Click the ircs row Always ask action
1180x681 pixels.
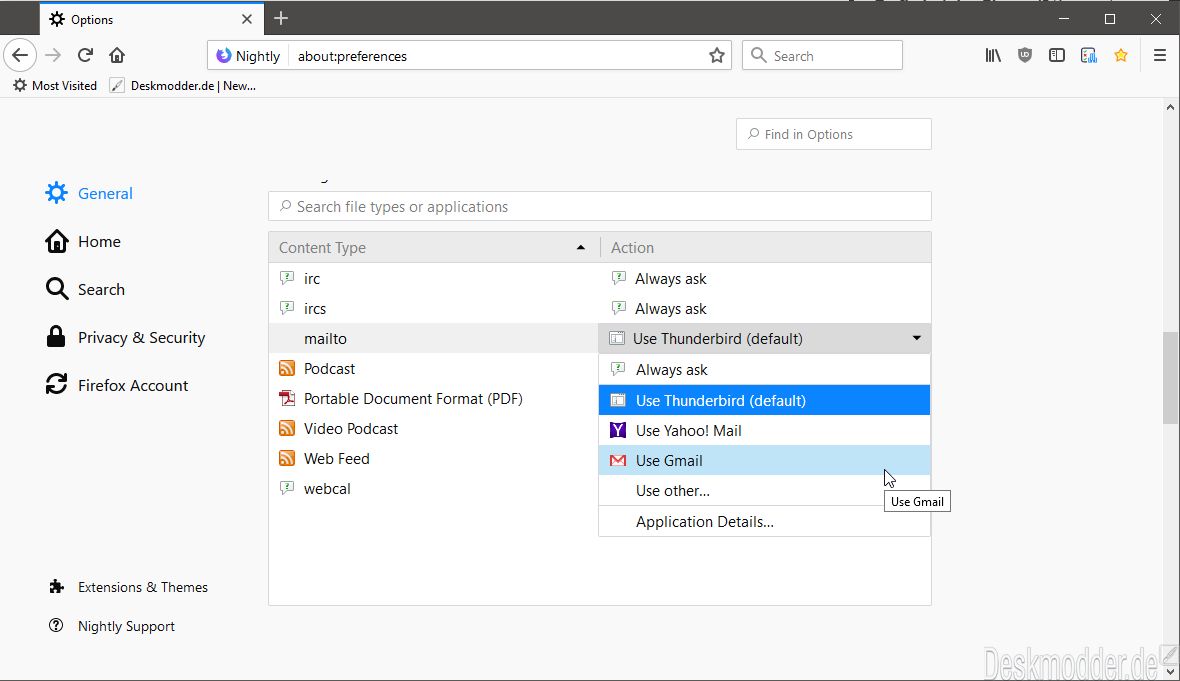[x=765, y=309]
